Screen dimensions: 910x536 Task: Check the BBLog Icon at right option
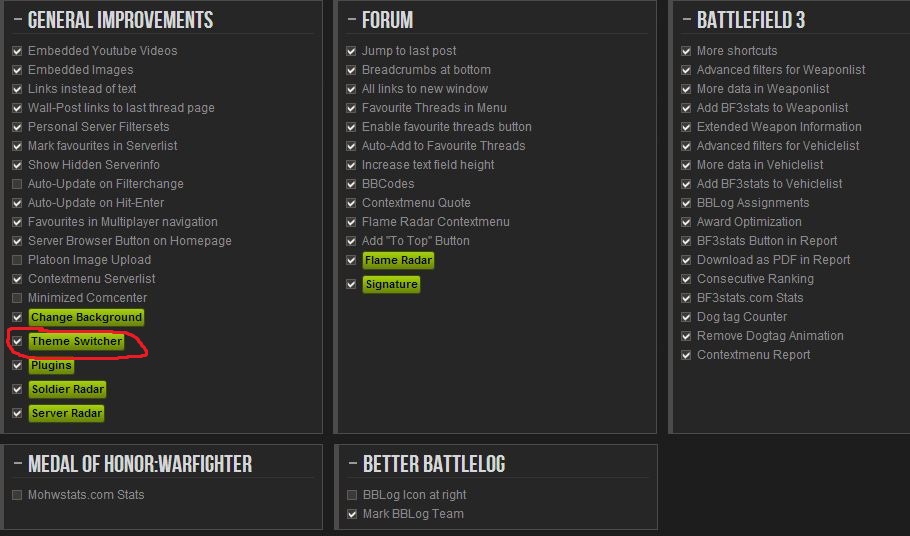click(x=352, y=495)
